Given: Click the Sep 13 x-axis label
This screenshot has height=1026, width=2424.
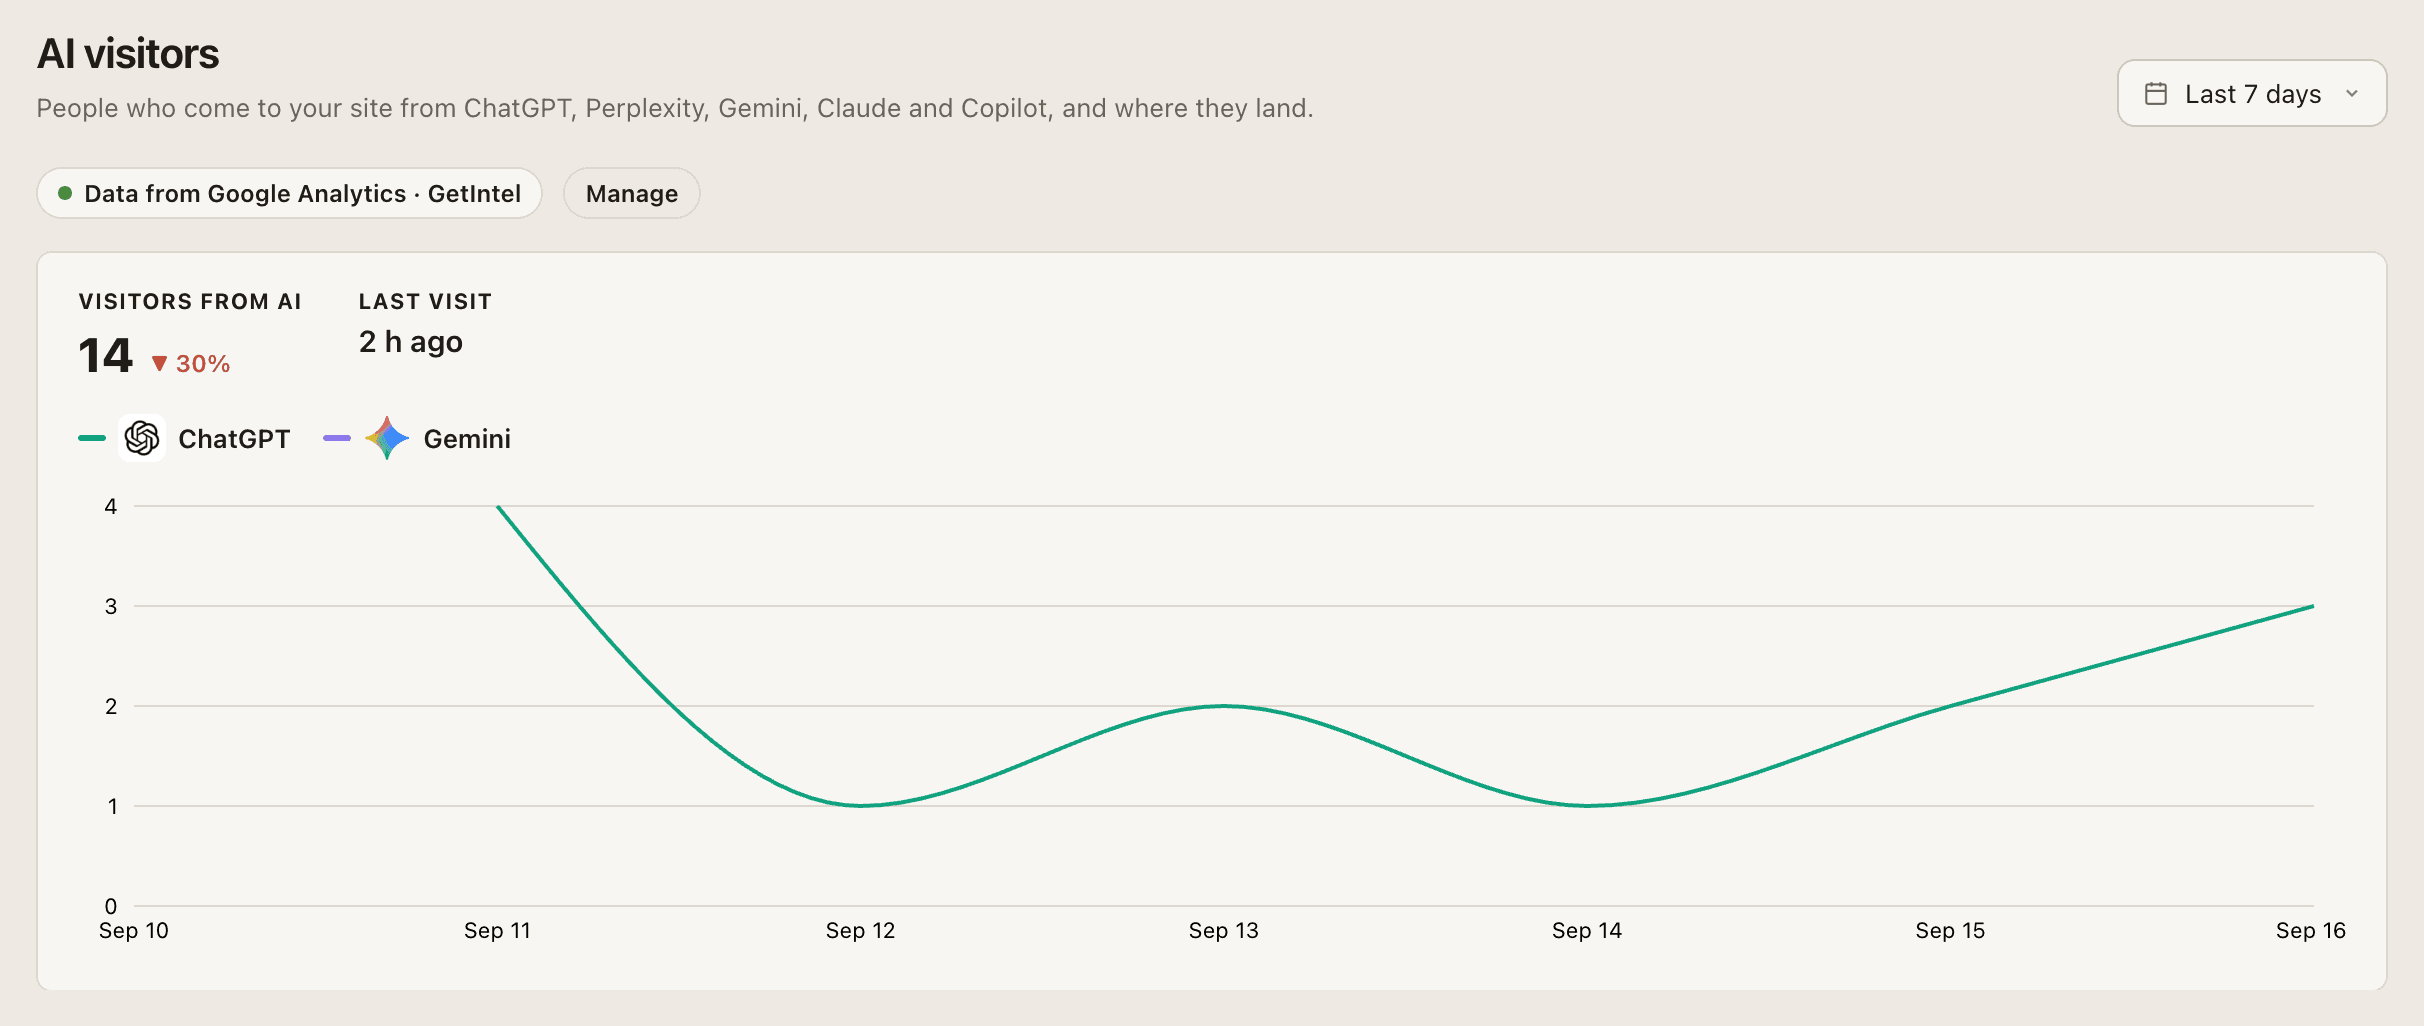Looking at the screenshot, I should point(1223,931).
